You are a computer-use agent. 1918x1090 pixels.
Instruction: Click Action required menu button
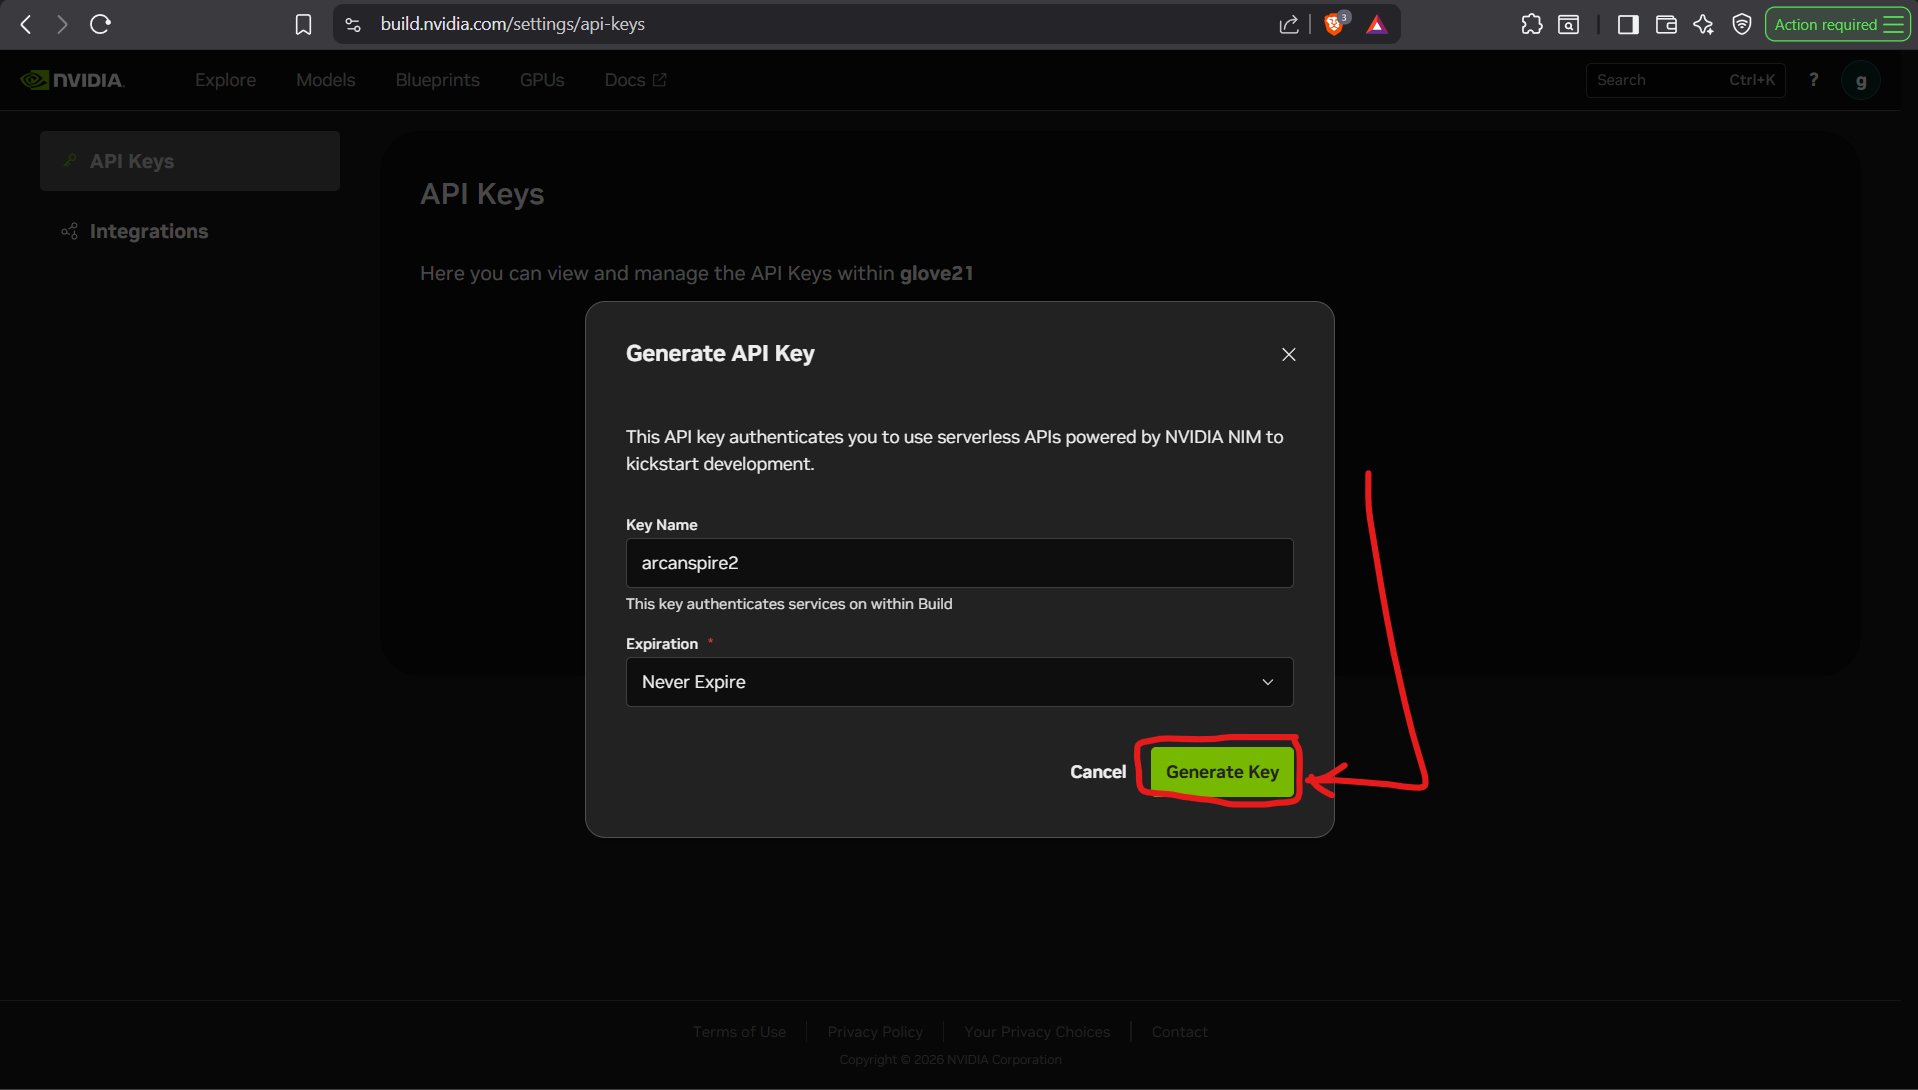[x=1838, y=24]
